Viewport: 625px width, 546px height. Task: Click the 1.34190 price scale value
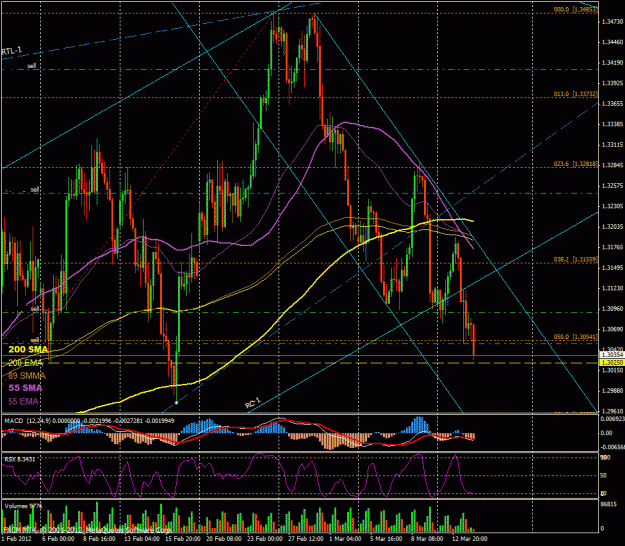(x=611, y=63)
